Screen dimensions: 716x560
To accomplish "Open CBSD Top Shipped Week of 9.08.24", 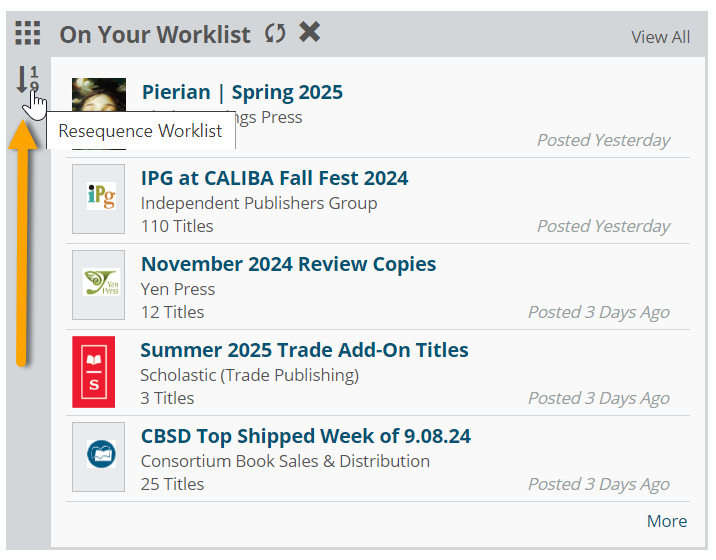I will point(305,436).
